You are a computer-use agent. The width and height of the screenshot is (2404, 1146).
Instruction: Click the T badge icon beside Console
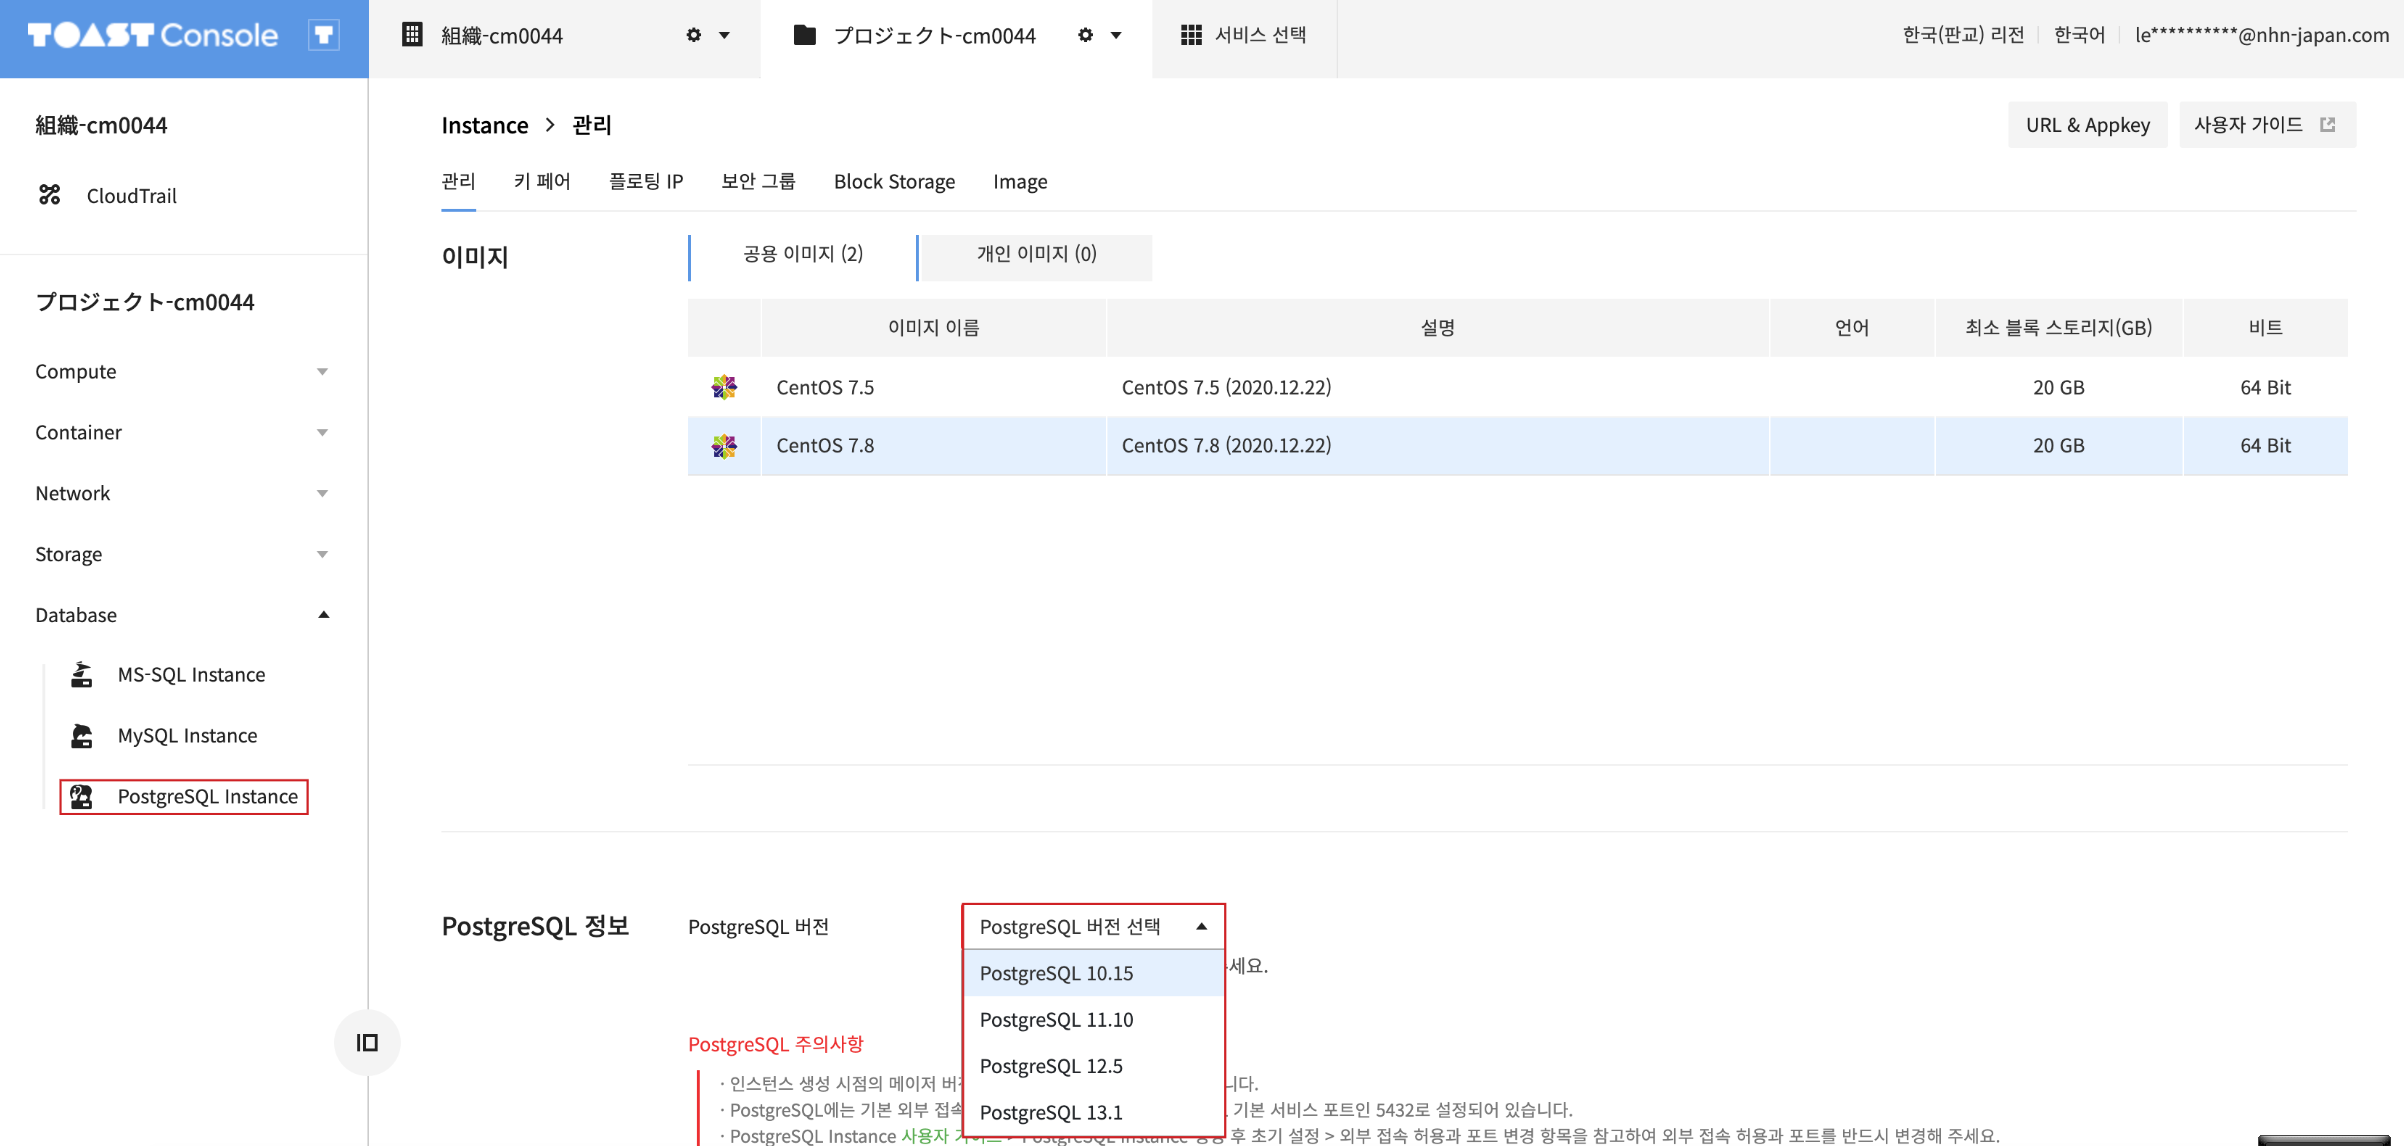click(323, 36)
